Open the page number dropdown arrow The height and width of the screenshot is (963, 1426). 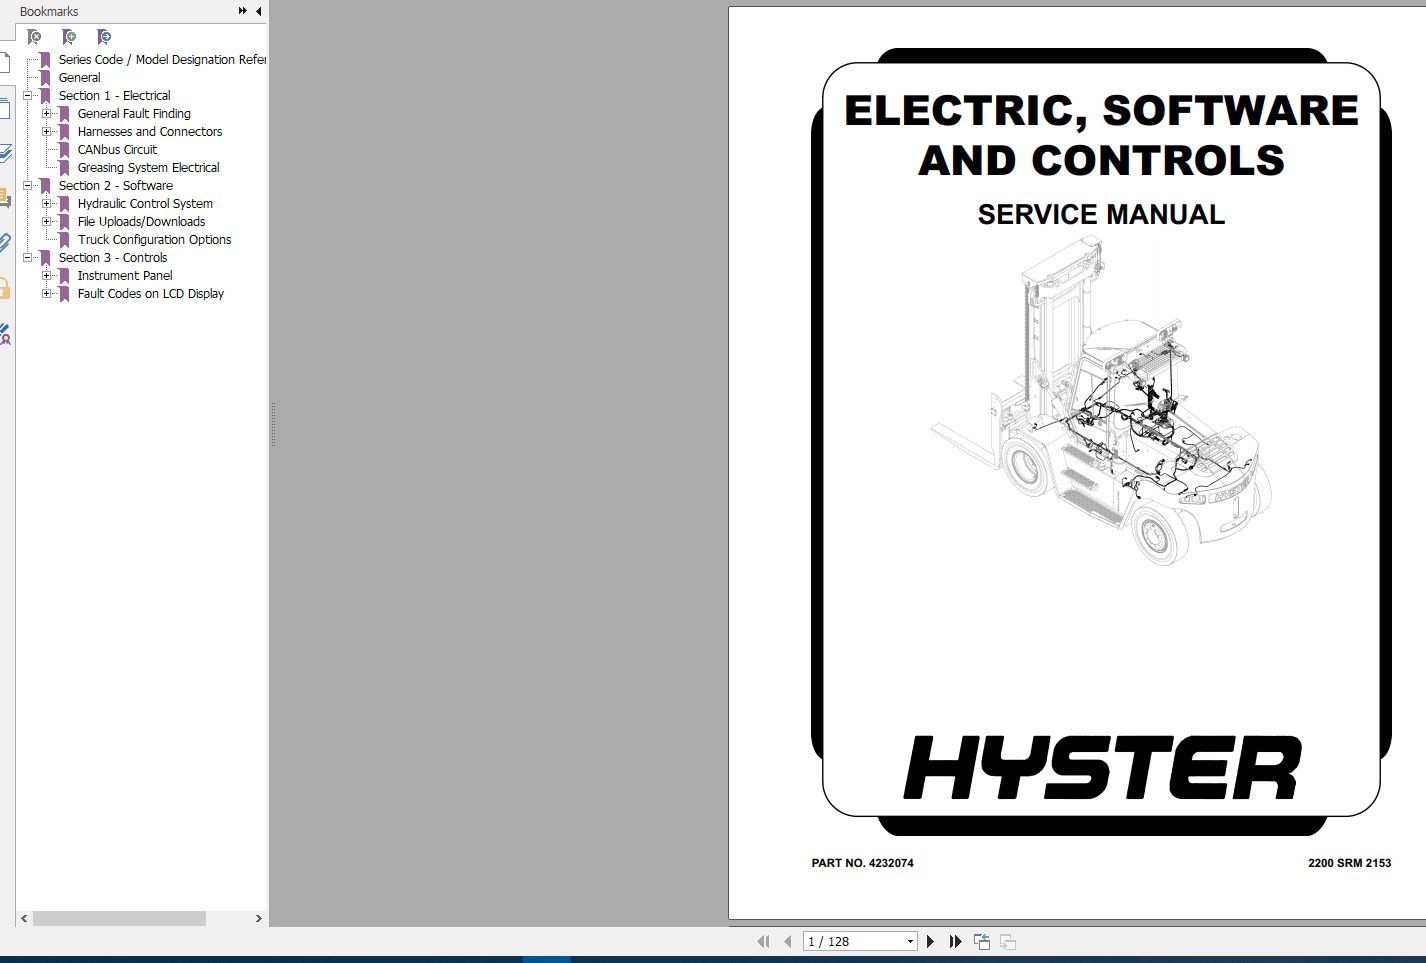click(910, 941)
